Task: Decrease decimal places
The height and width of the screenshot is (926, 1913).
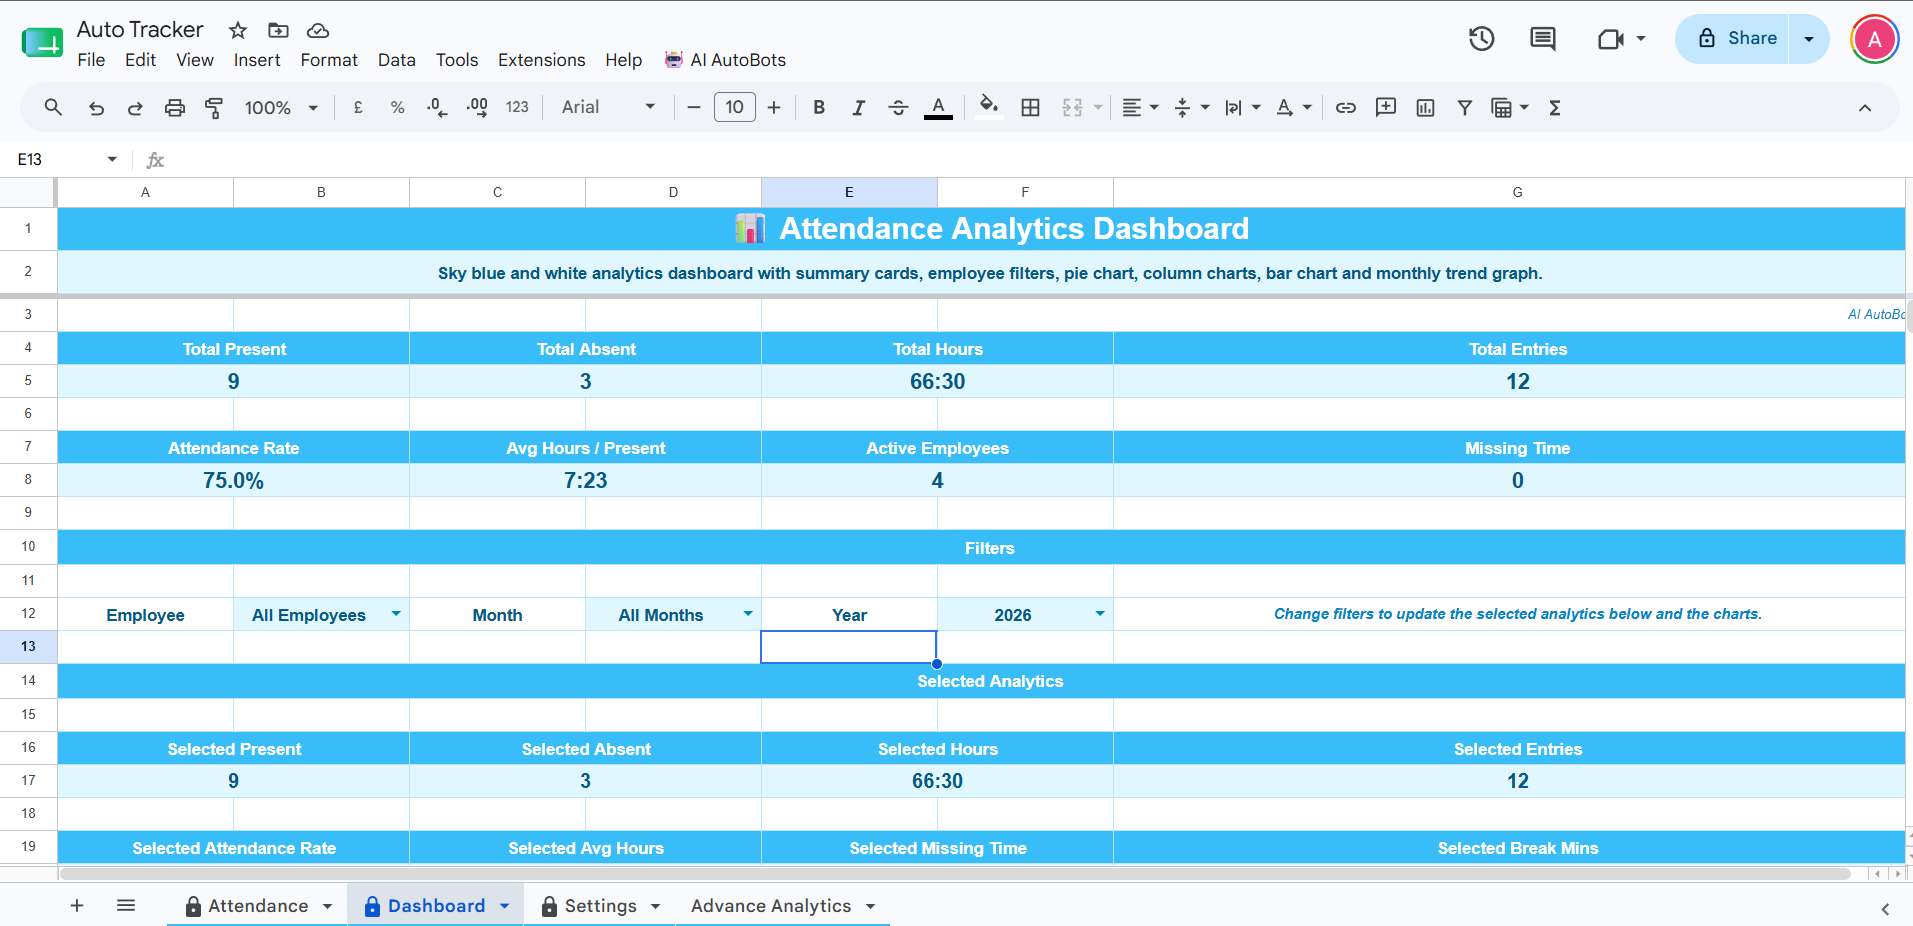Action: point(437,107)
